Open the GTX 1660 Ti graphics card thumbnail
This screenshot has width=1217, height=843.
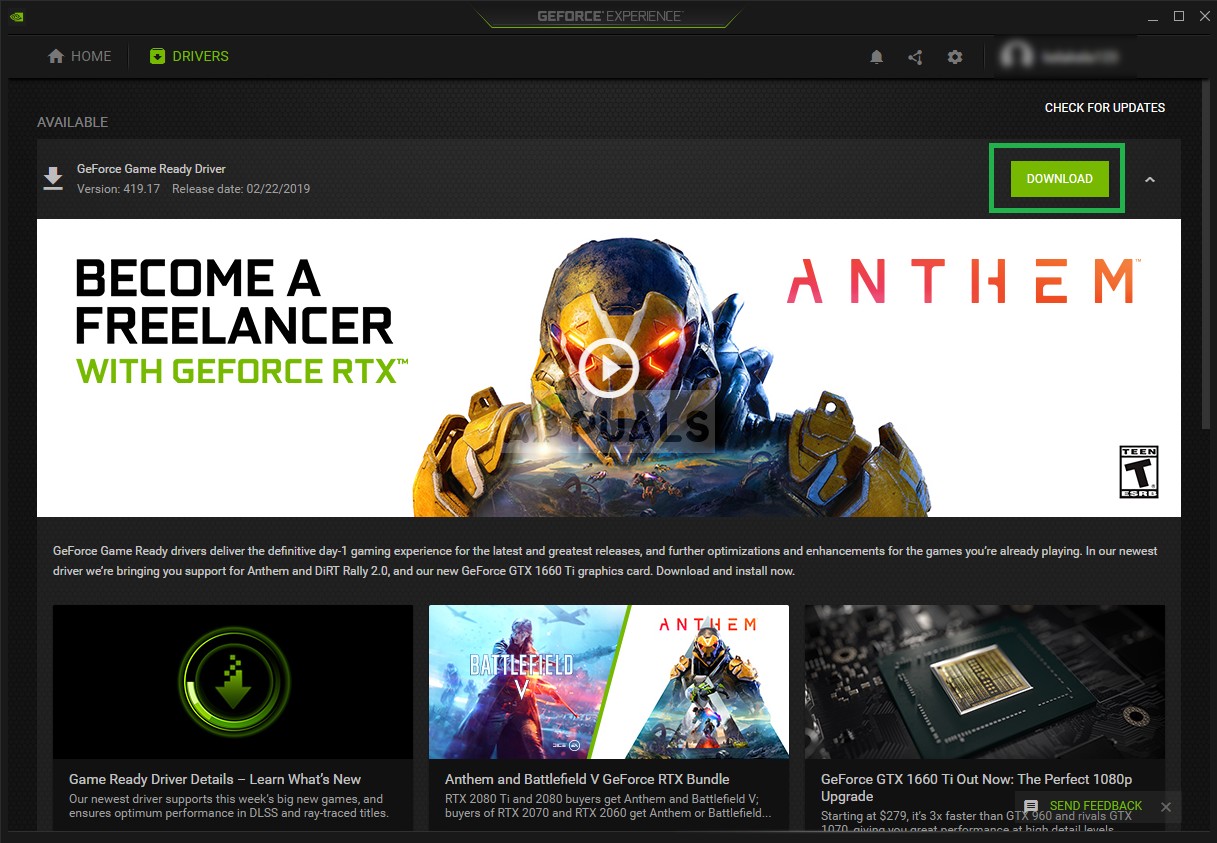985,682
